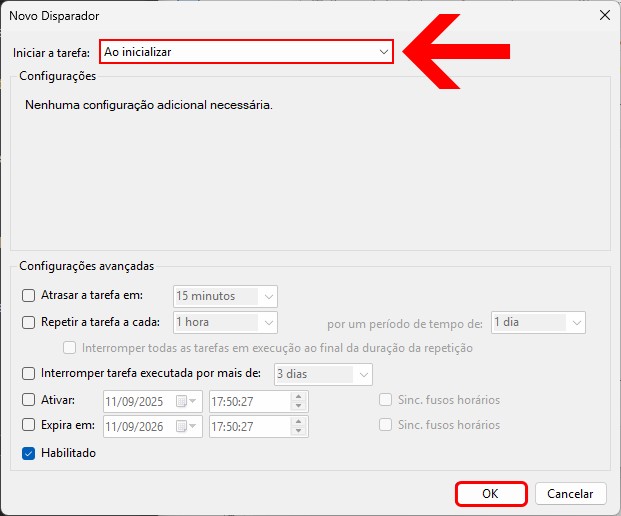Click the 'por um período de tempo de:' label
The image size is (621, 516).
pyautogui.click(x=405, y=324)
